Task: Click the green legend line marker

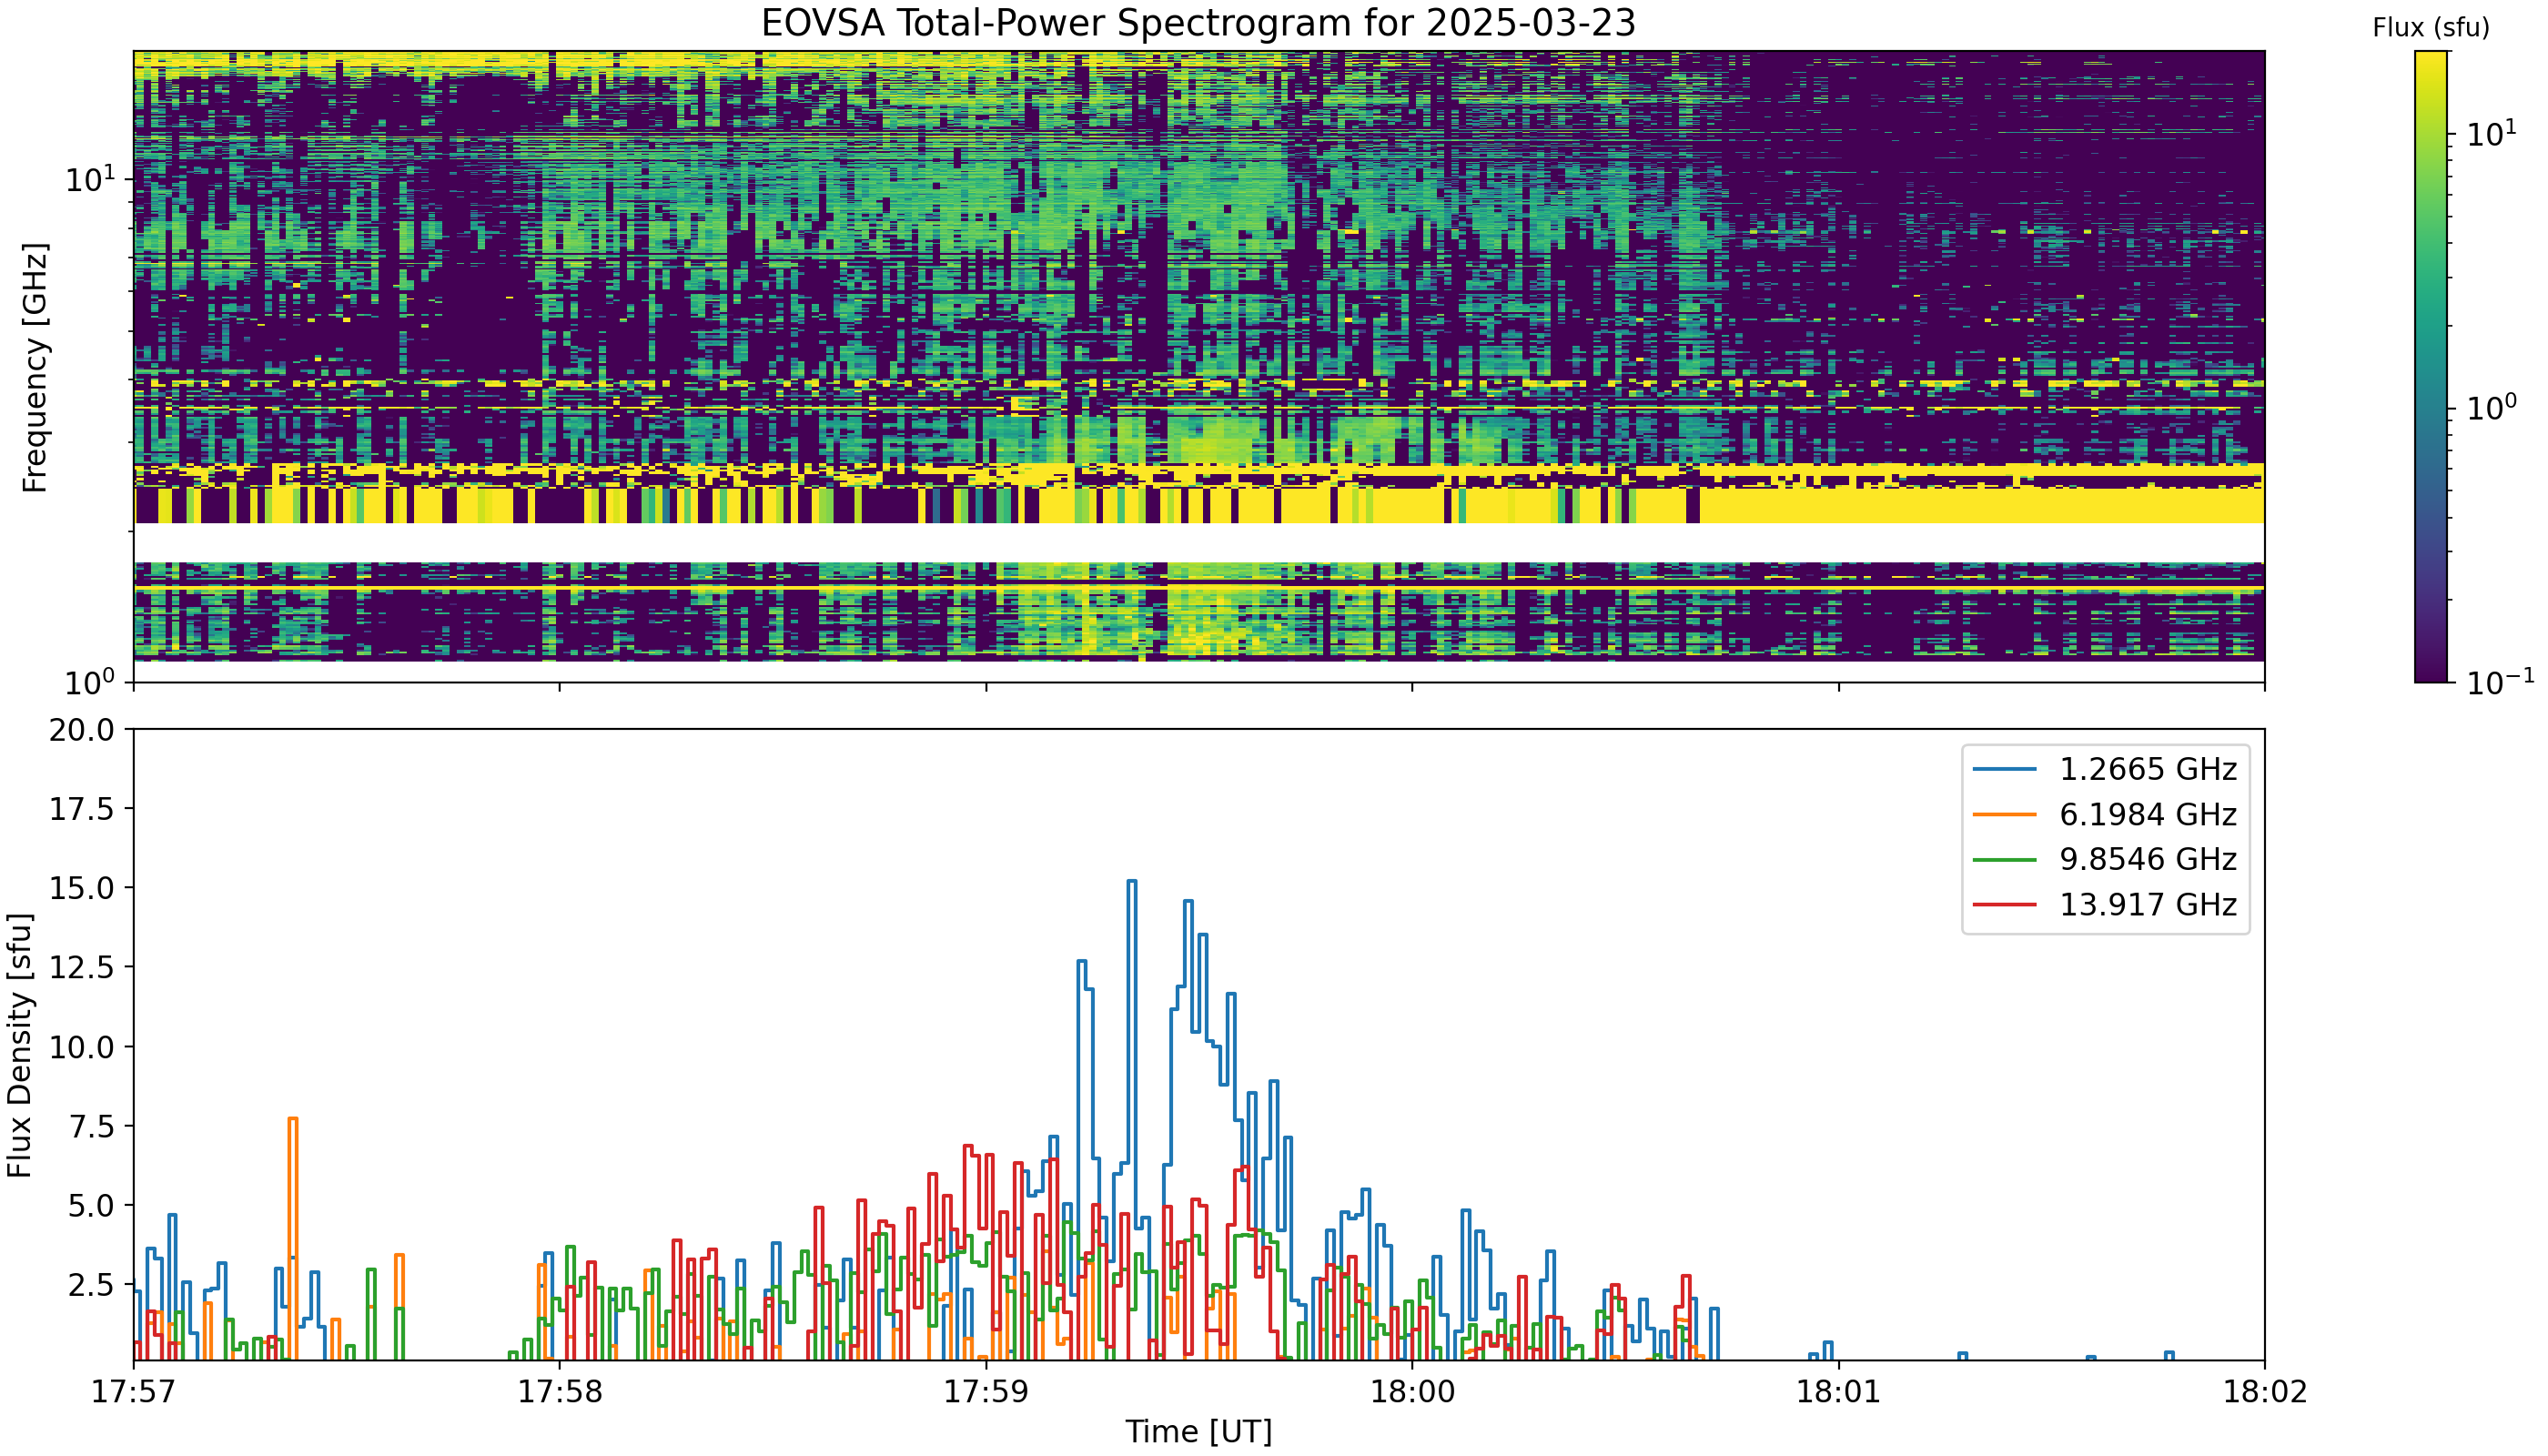Action: tap(2005, 859)
